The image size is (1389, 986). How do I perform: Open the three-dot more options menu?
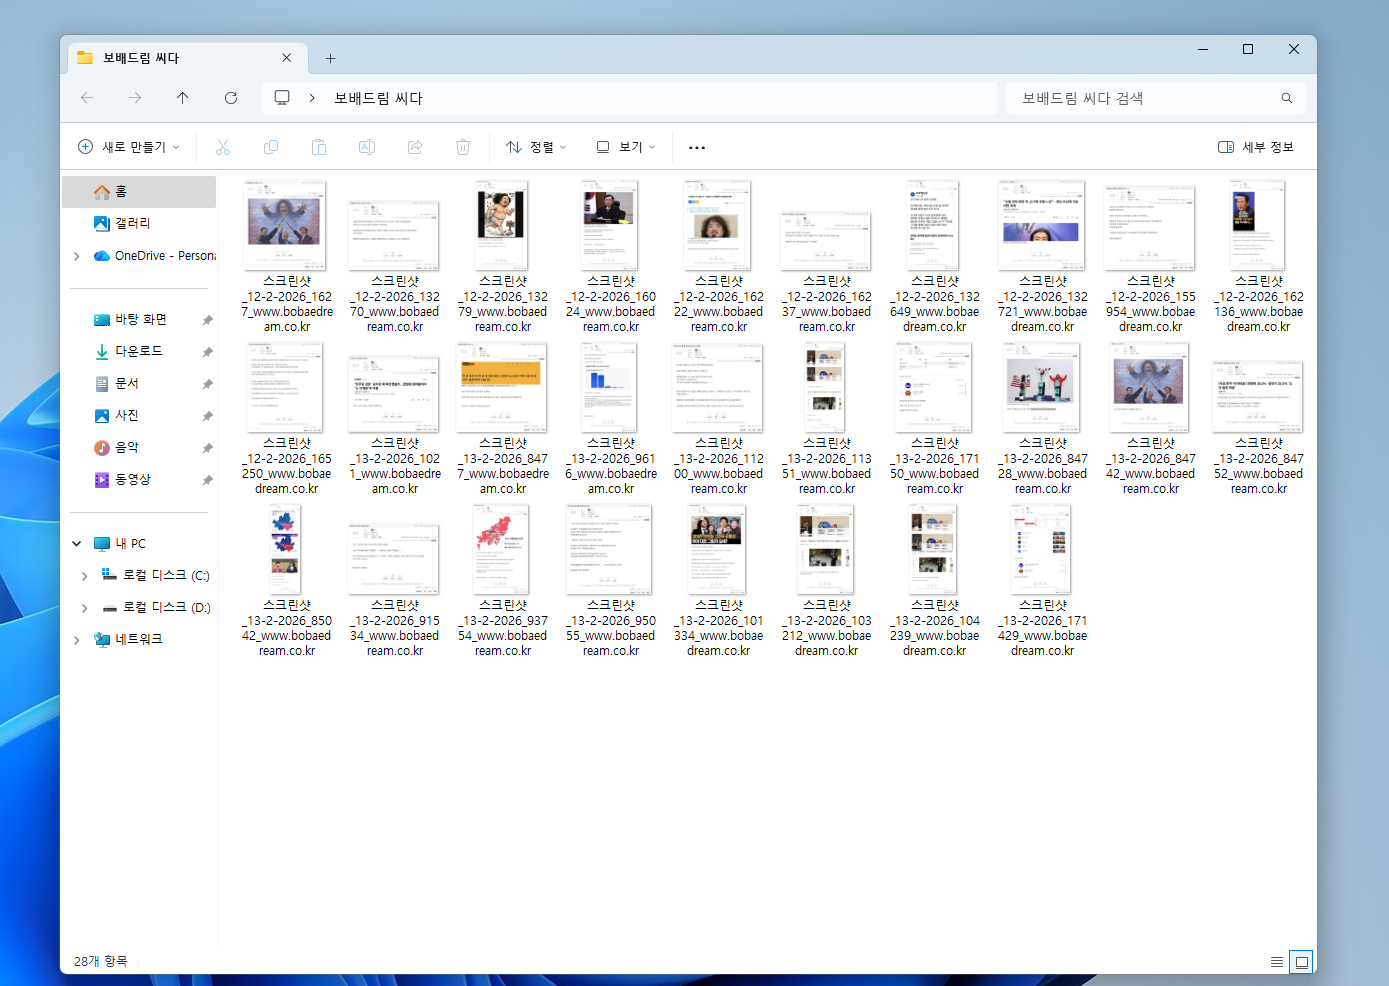tap(697, 147)
